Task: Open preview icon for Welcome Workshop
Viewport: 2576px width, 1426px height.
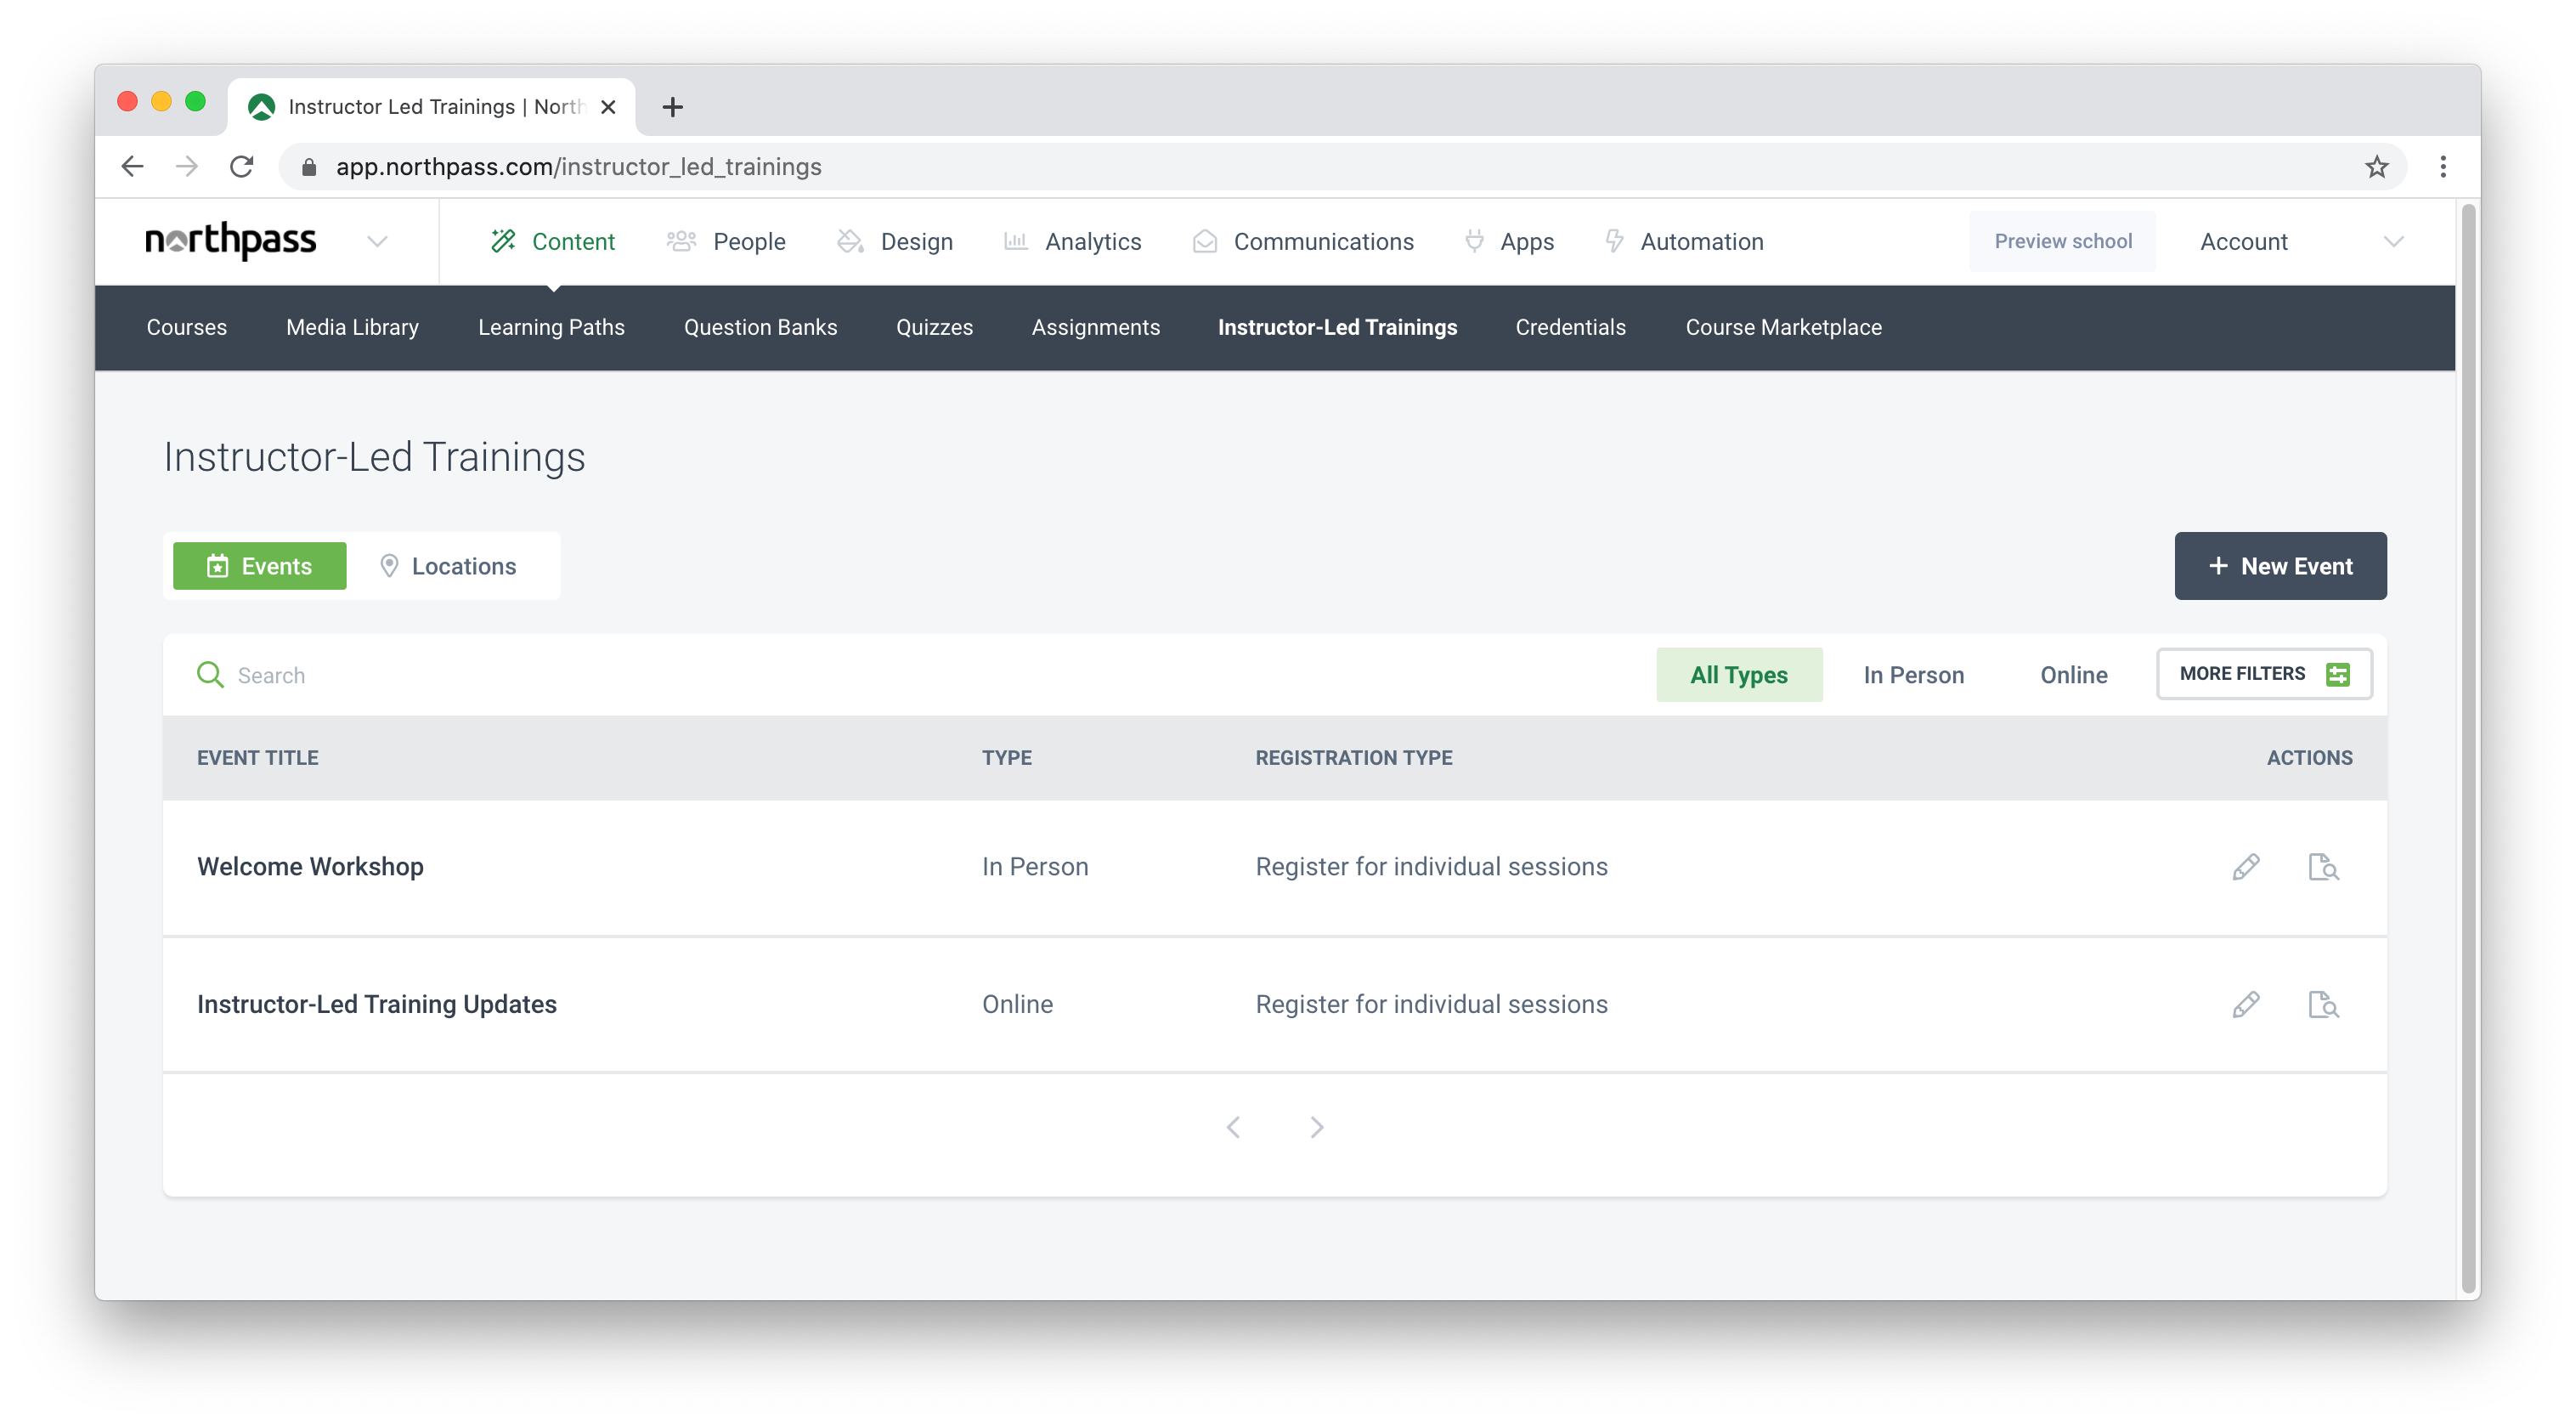Action: pyautogui.click(x=2322, y=866)
